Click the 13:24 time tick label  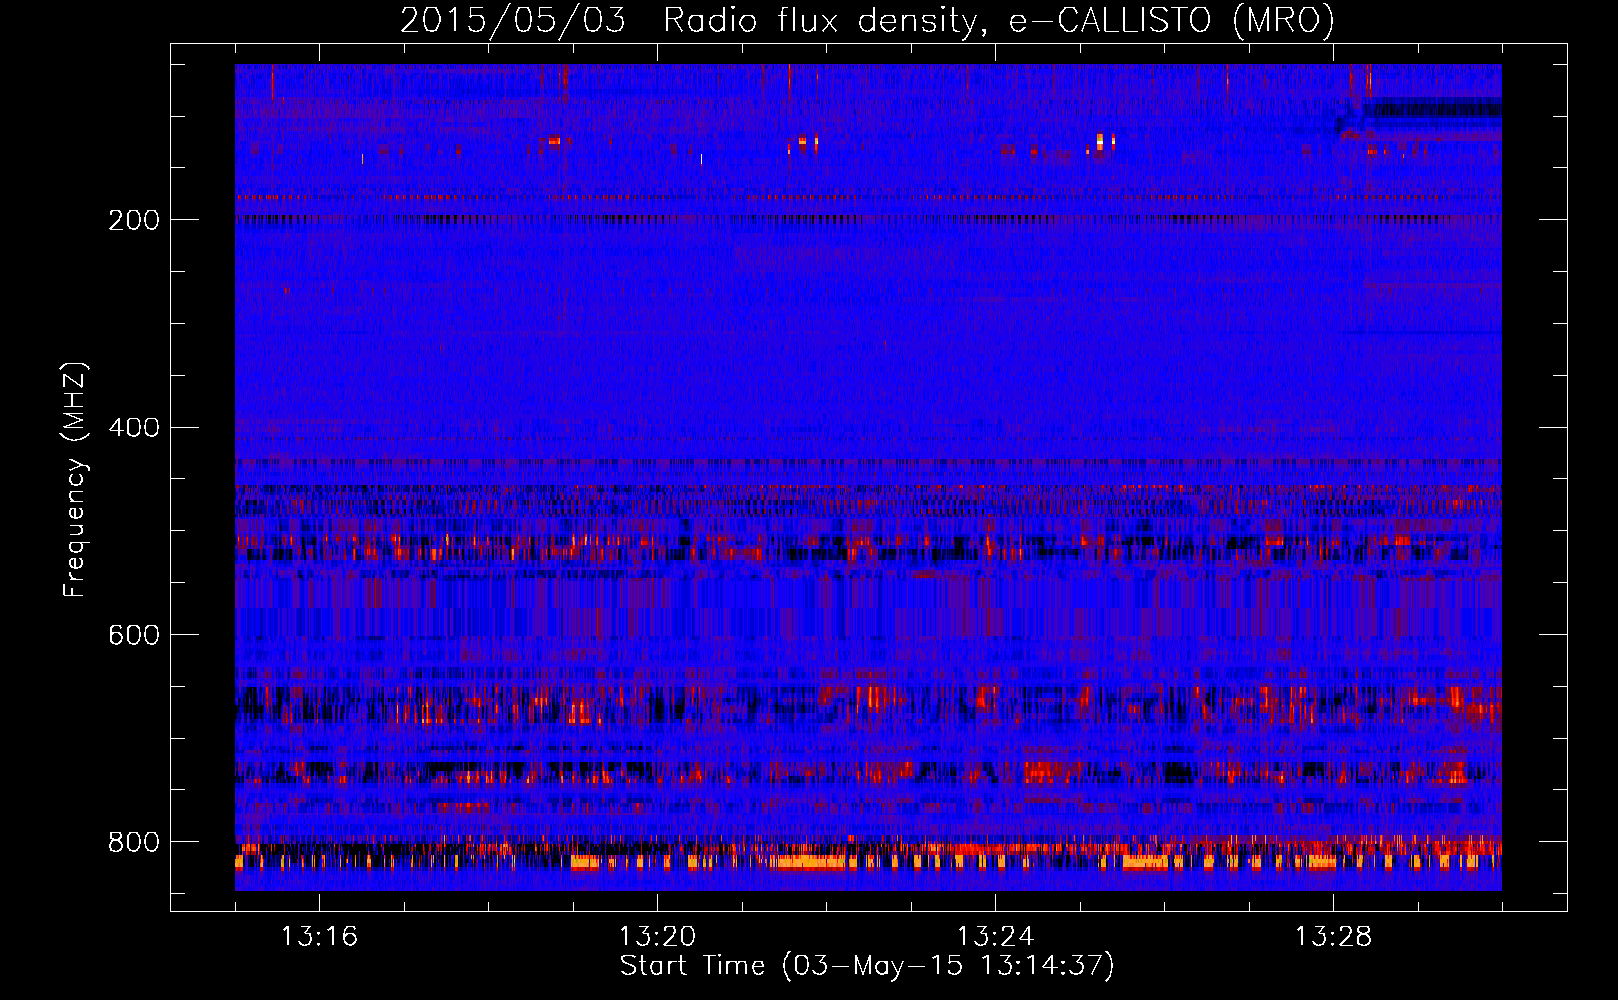(995, 936)
